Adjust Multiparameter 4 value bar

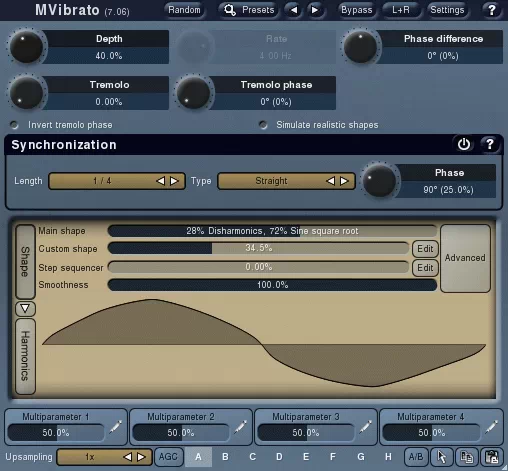pyautogui.click(x=432, y=433)
